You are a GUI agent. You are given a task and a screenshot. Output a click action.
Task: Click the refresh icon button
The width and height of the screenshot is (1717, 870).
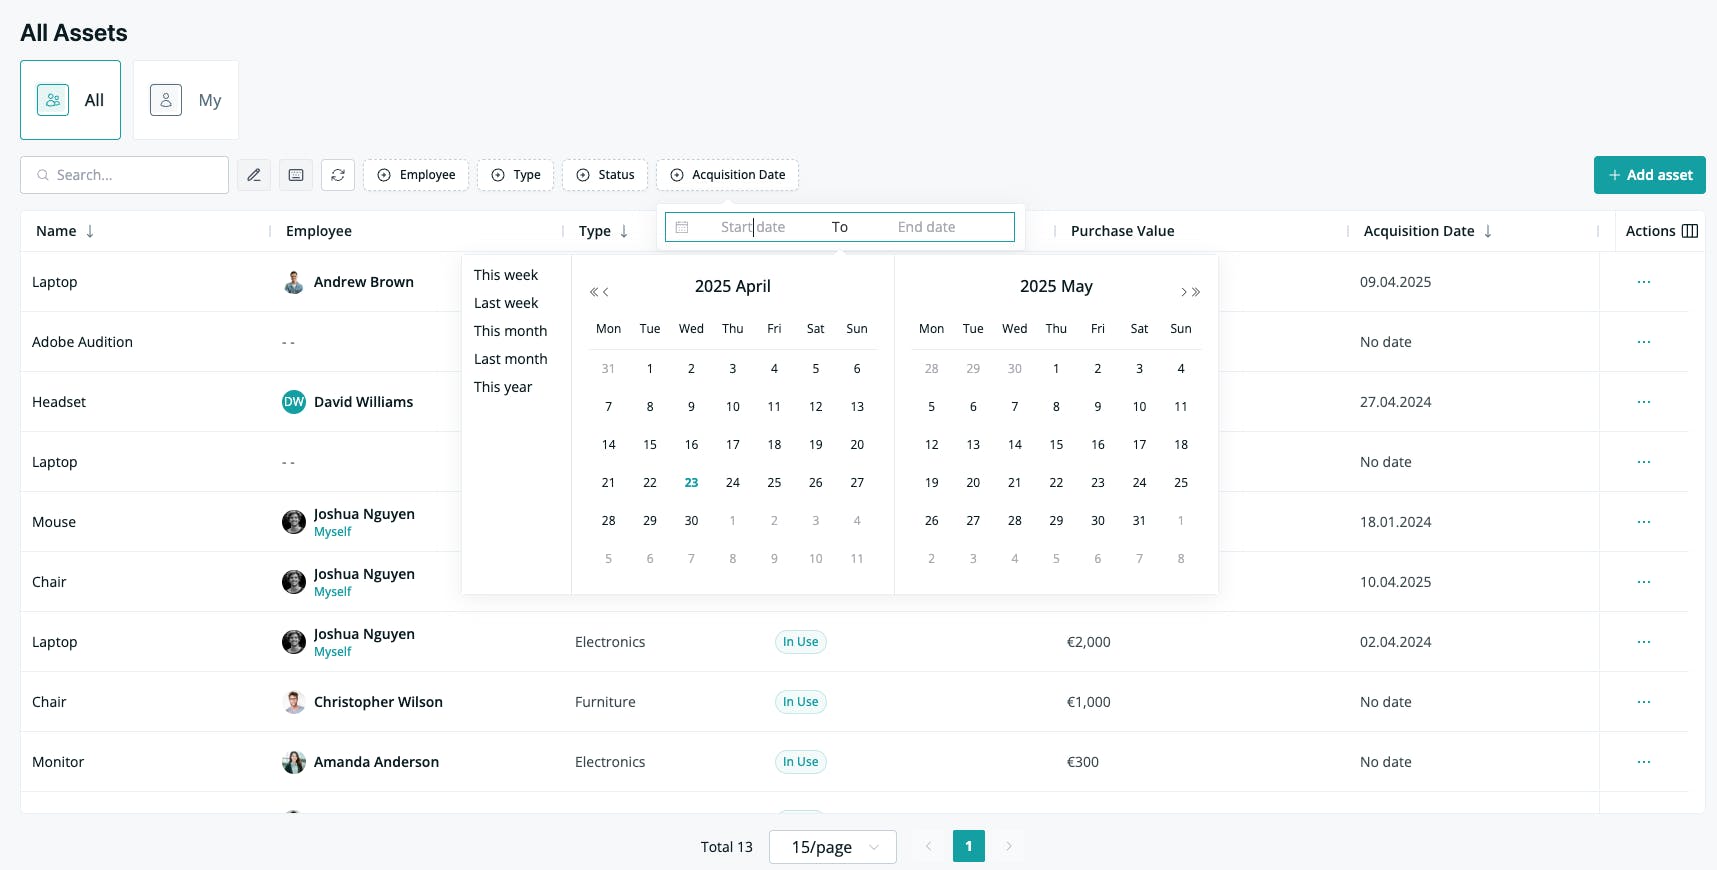pos(338,175)
